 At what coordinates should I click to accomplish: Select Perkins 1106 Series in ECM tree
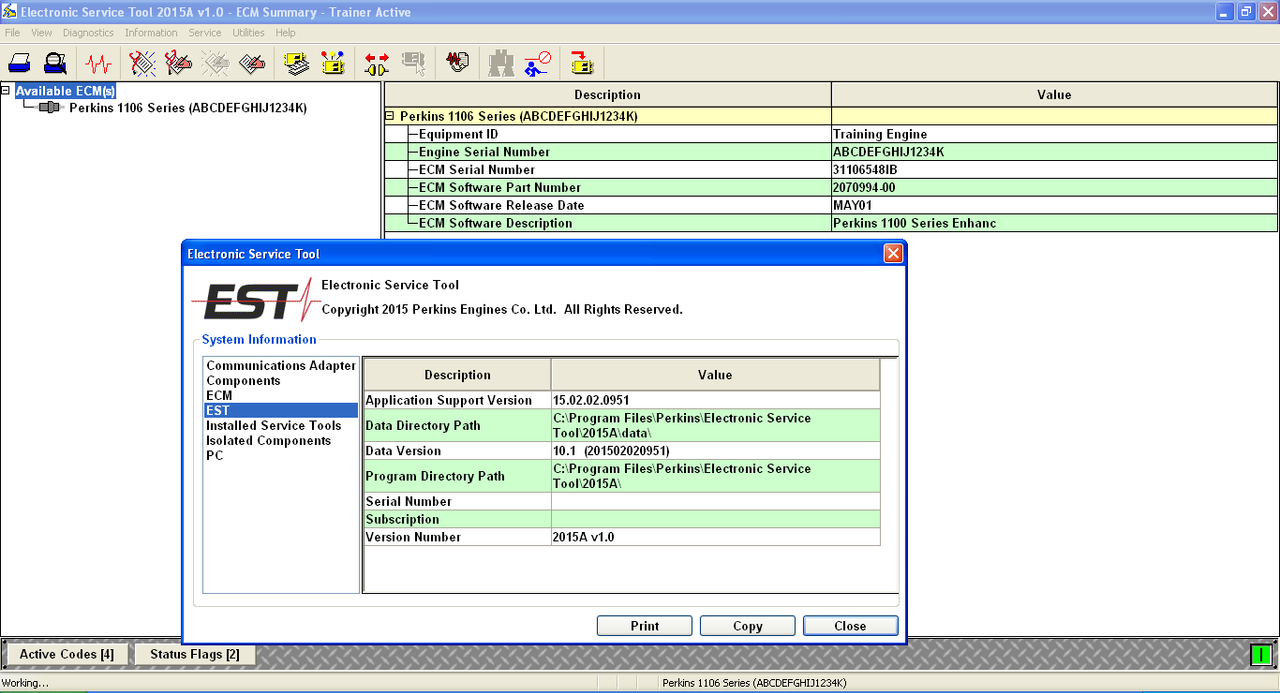click(188, 108)
